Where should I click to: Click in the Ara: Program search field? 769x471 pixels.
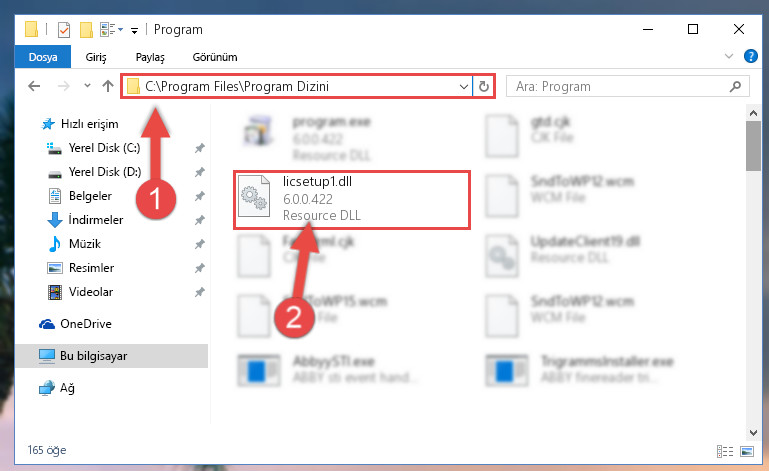point(620,87)
